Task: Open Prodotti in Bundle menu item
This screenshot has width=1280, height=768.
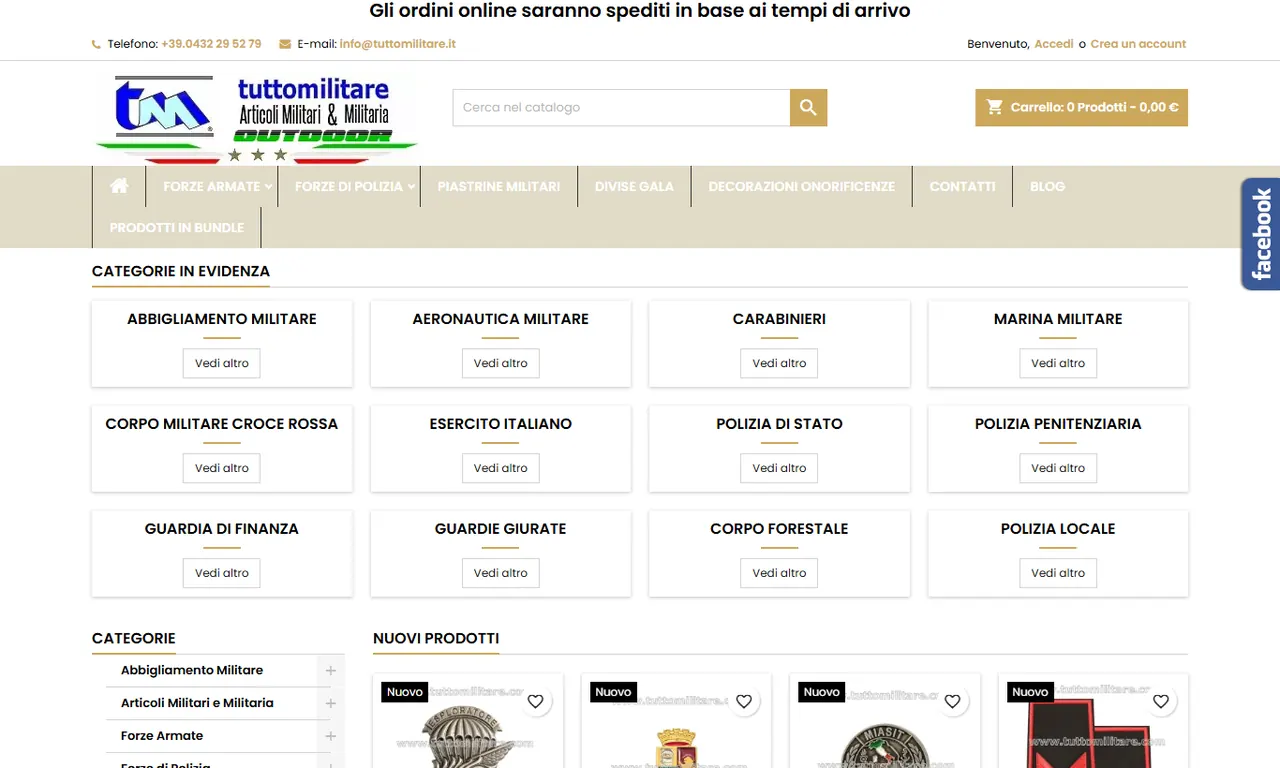Action: coord(177,227)
